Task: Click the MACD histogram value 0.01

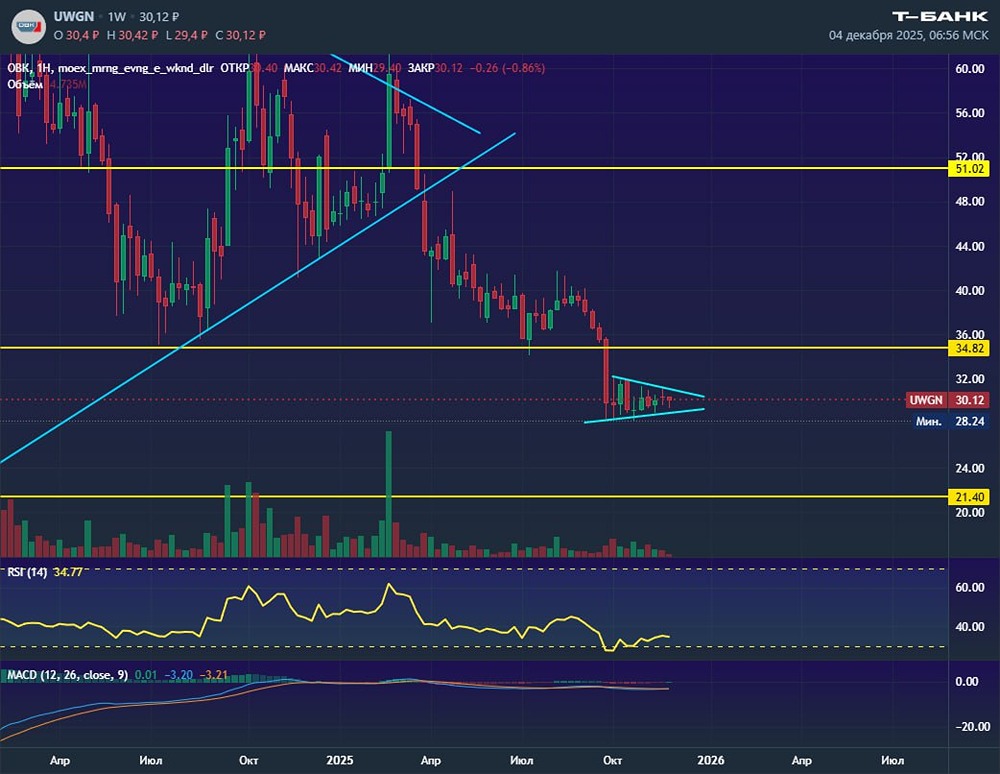Action: (146, 675)
